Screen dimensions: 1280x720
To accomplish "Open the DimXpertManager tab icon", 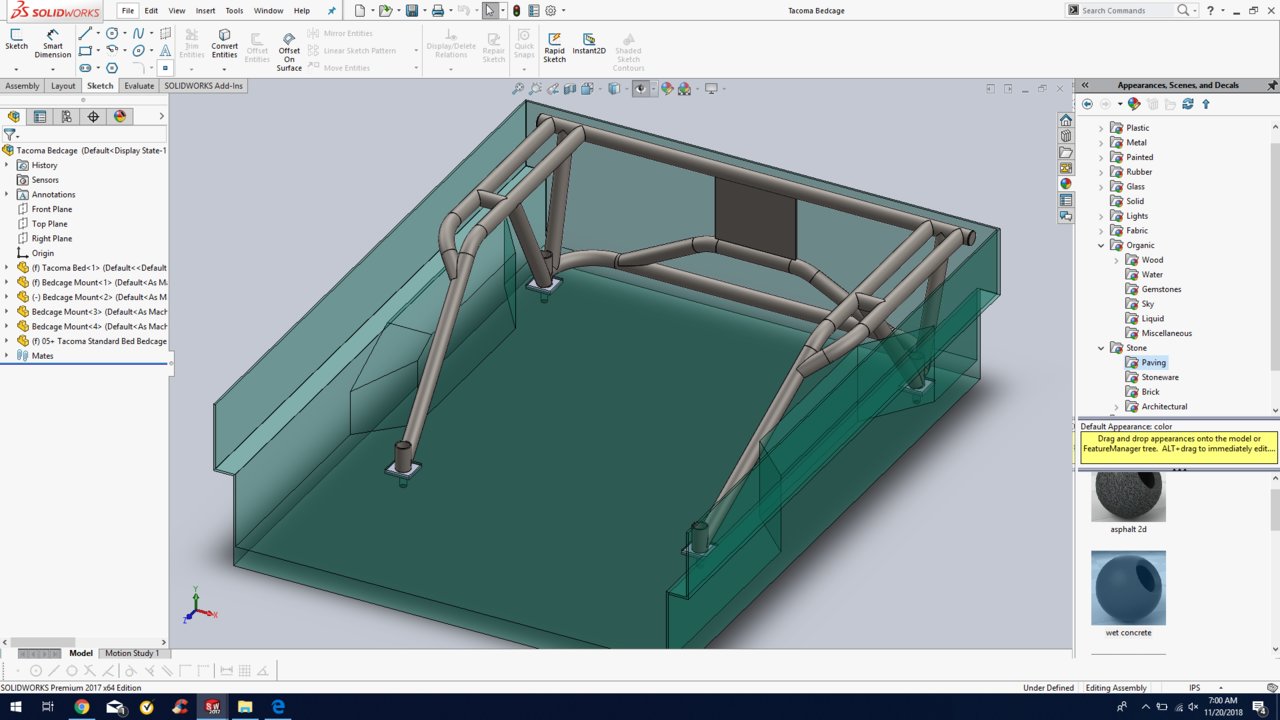I will (x=93, y=116).
